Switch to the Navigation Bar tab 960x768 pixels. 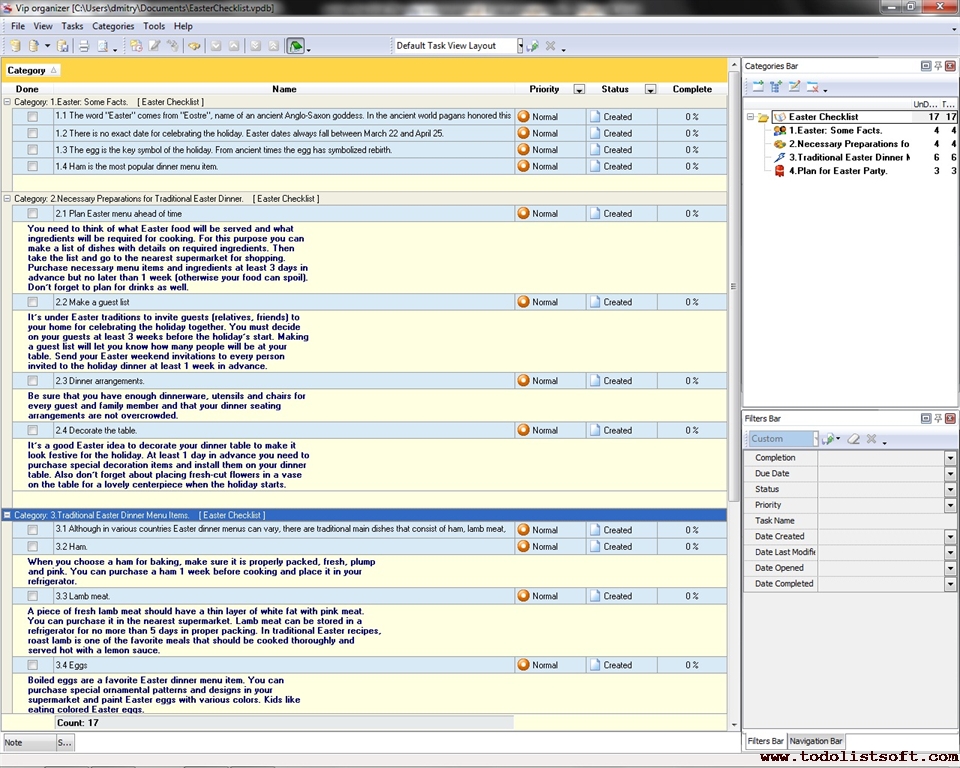point(816,741)
